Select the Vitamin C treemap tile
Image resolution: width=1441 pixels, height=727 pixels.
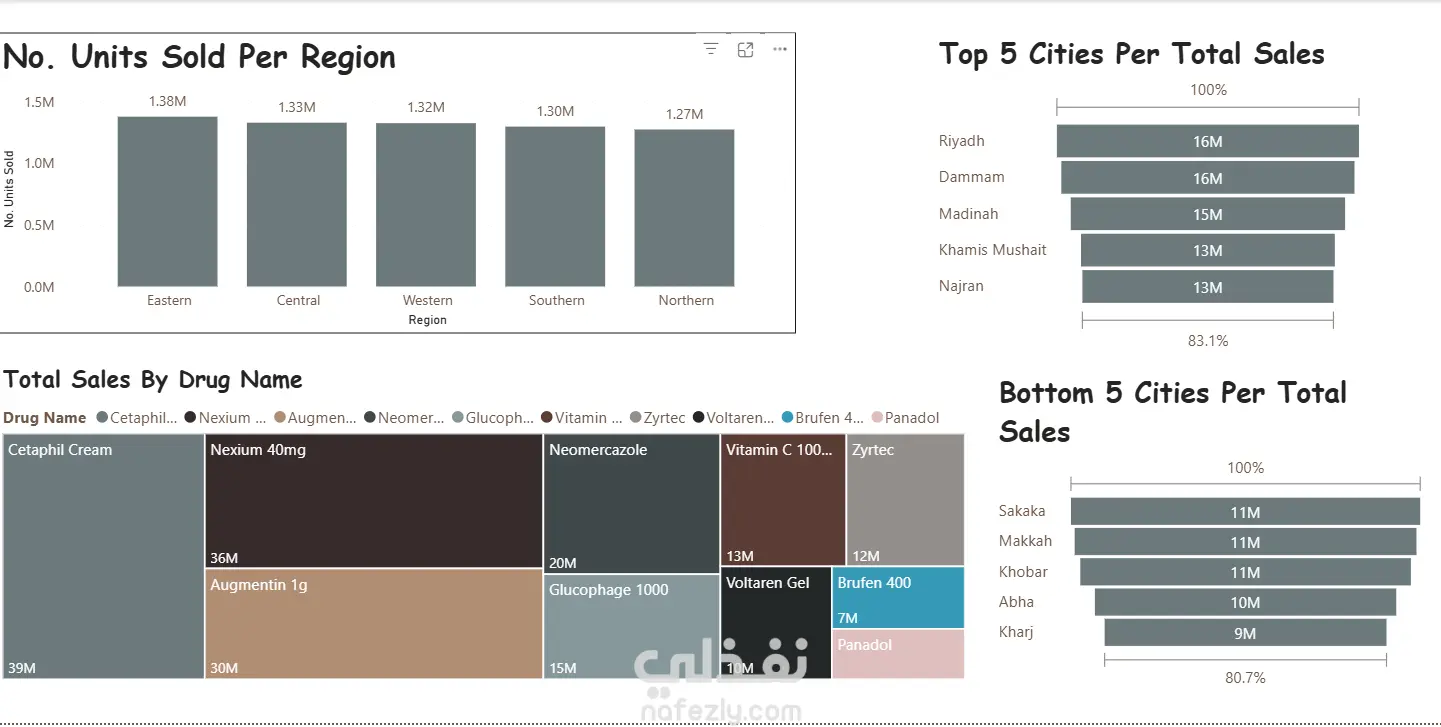(x=783, y=500)
